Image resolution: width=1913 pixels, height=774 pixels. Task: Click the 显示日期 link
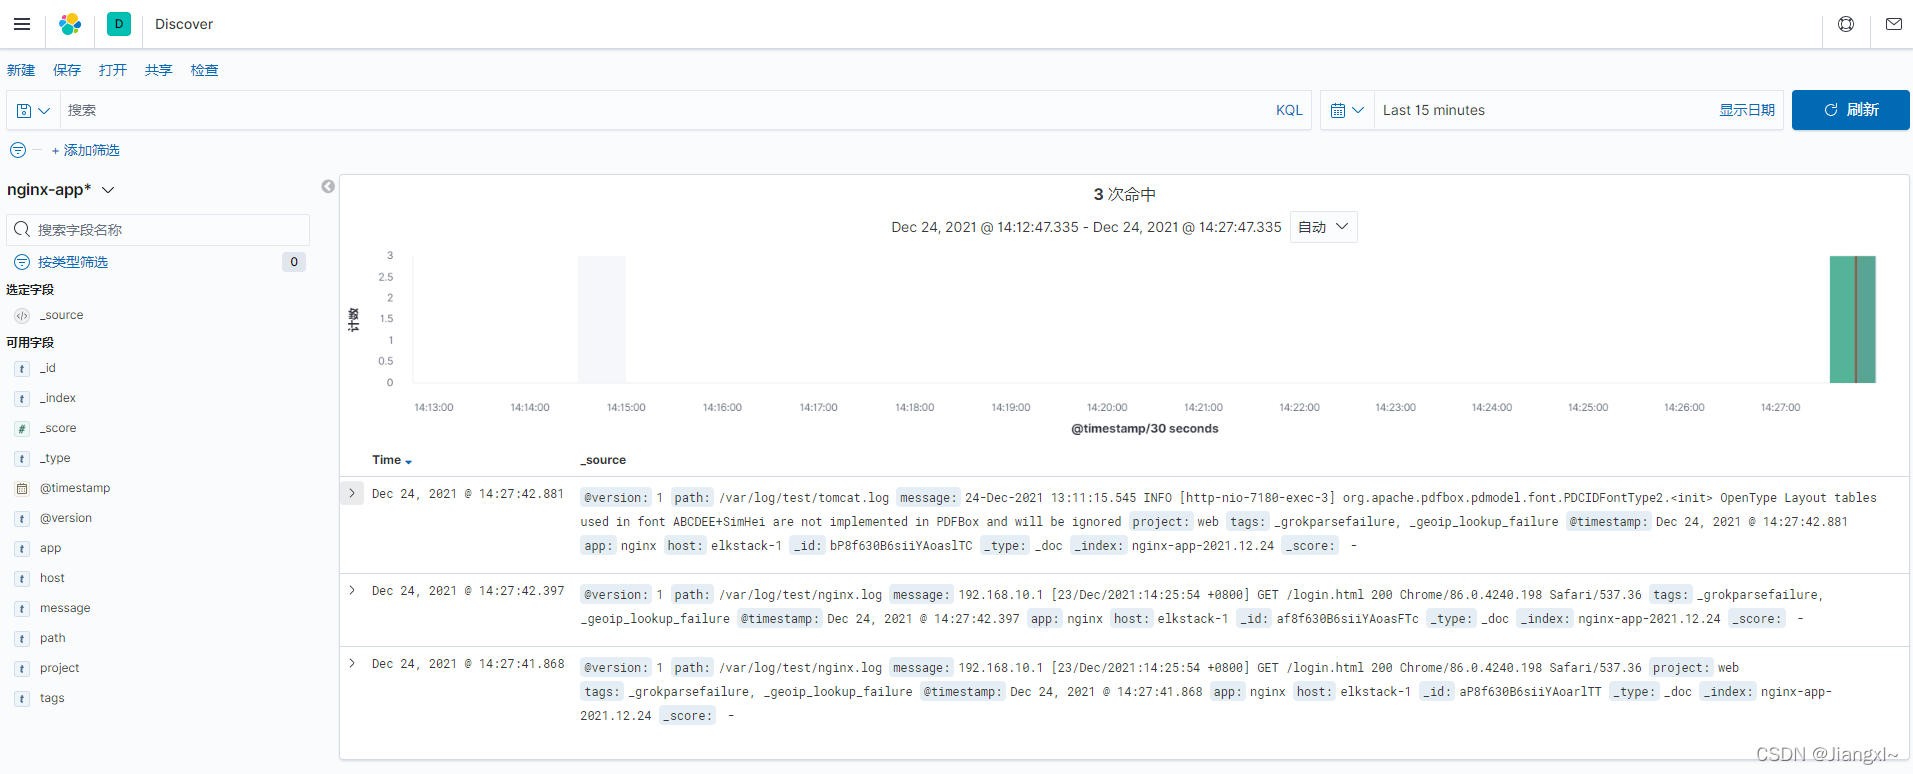point(1747,110)
